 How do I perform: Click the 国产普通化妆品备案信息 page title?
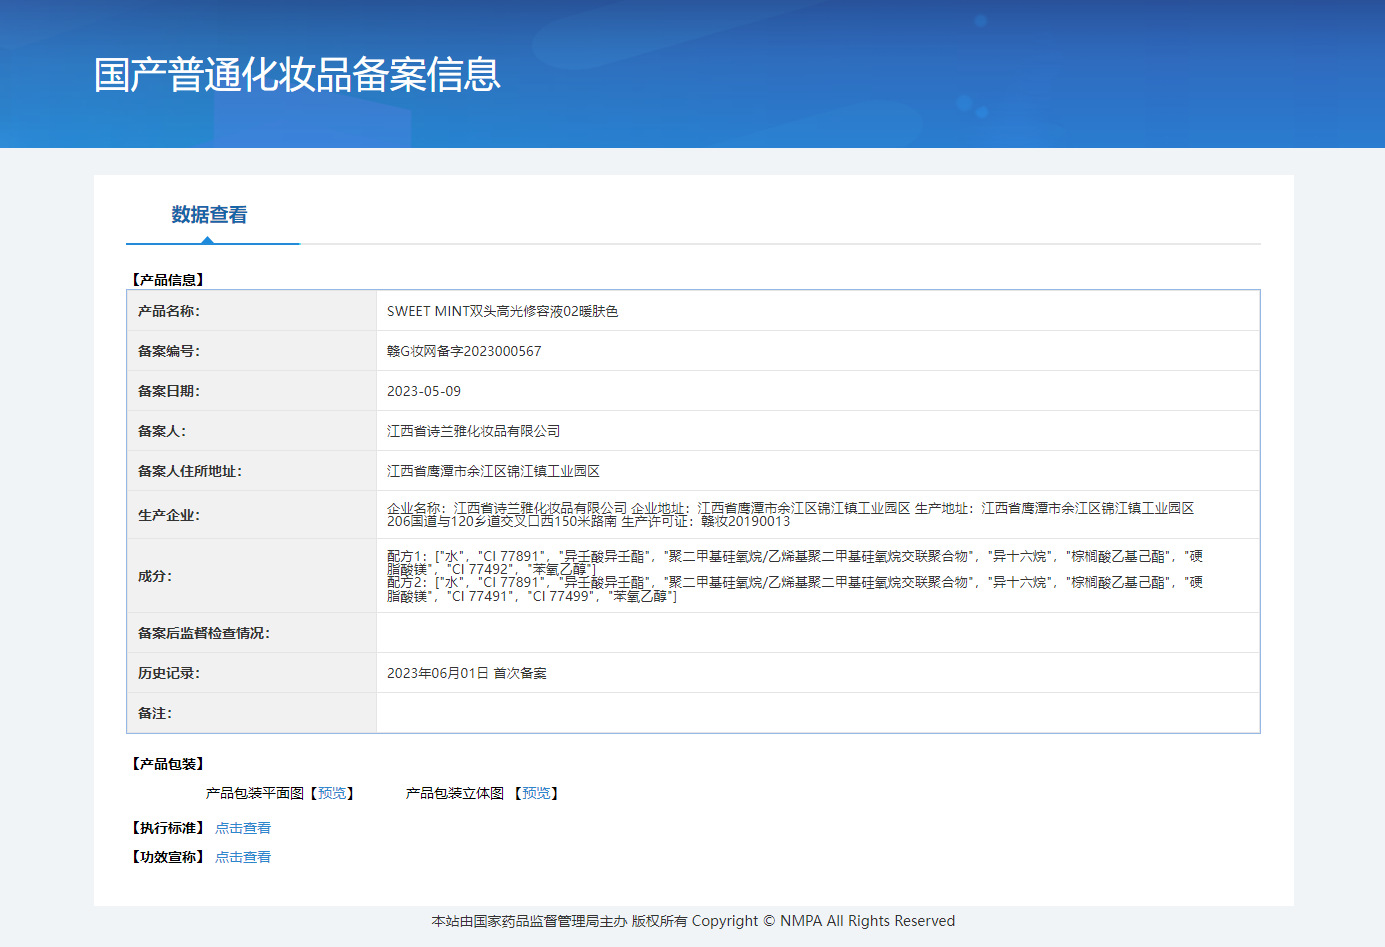click(x=297, y=75)
